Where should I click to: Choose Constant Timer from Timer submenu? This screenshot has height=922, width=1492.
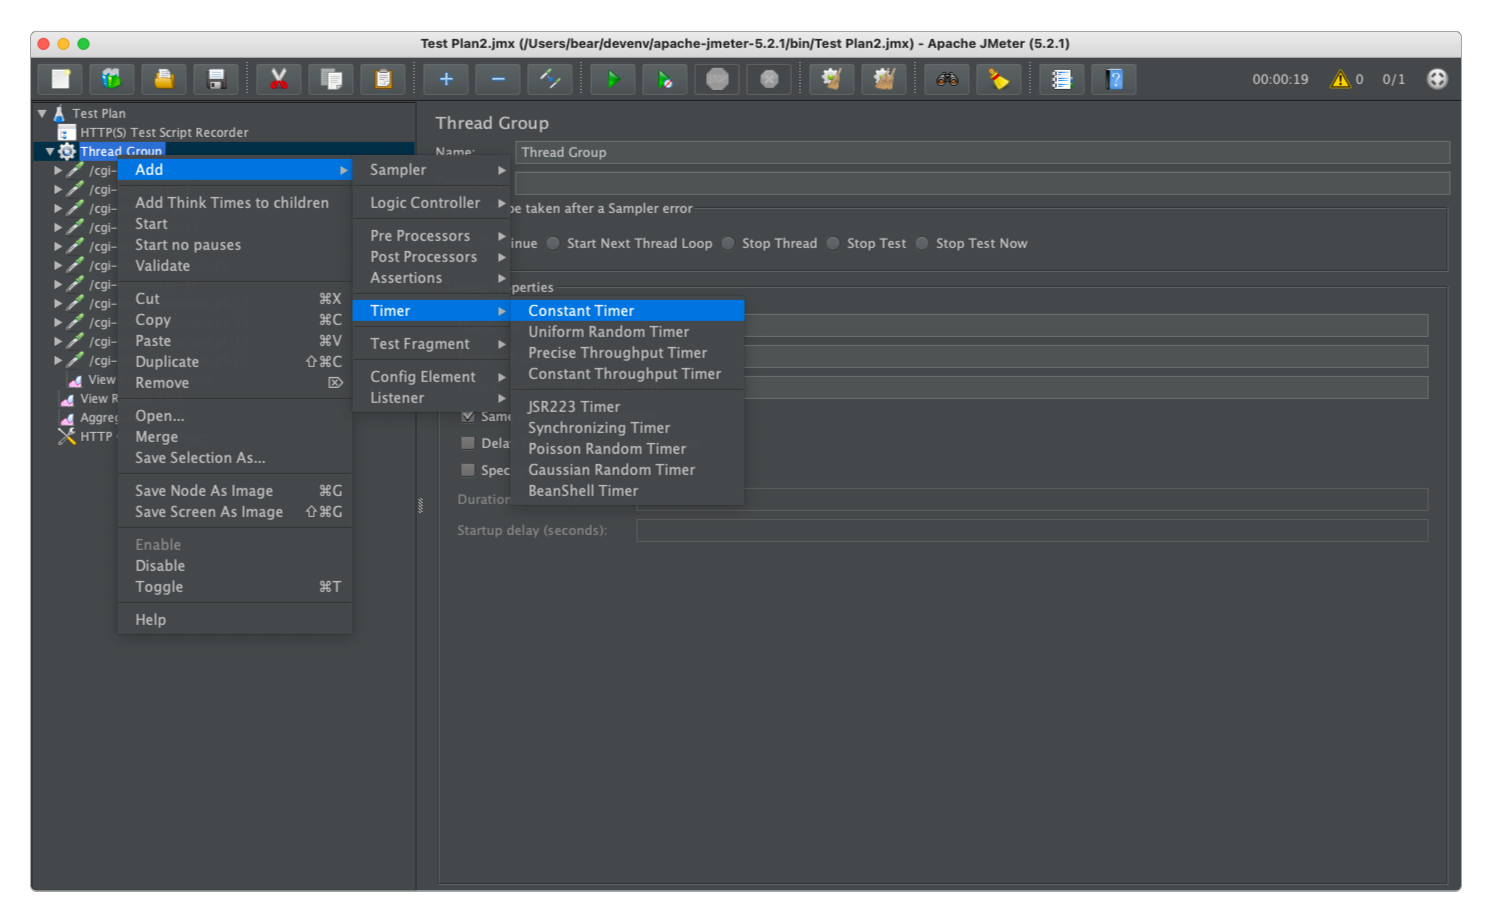627,311
